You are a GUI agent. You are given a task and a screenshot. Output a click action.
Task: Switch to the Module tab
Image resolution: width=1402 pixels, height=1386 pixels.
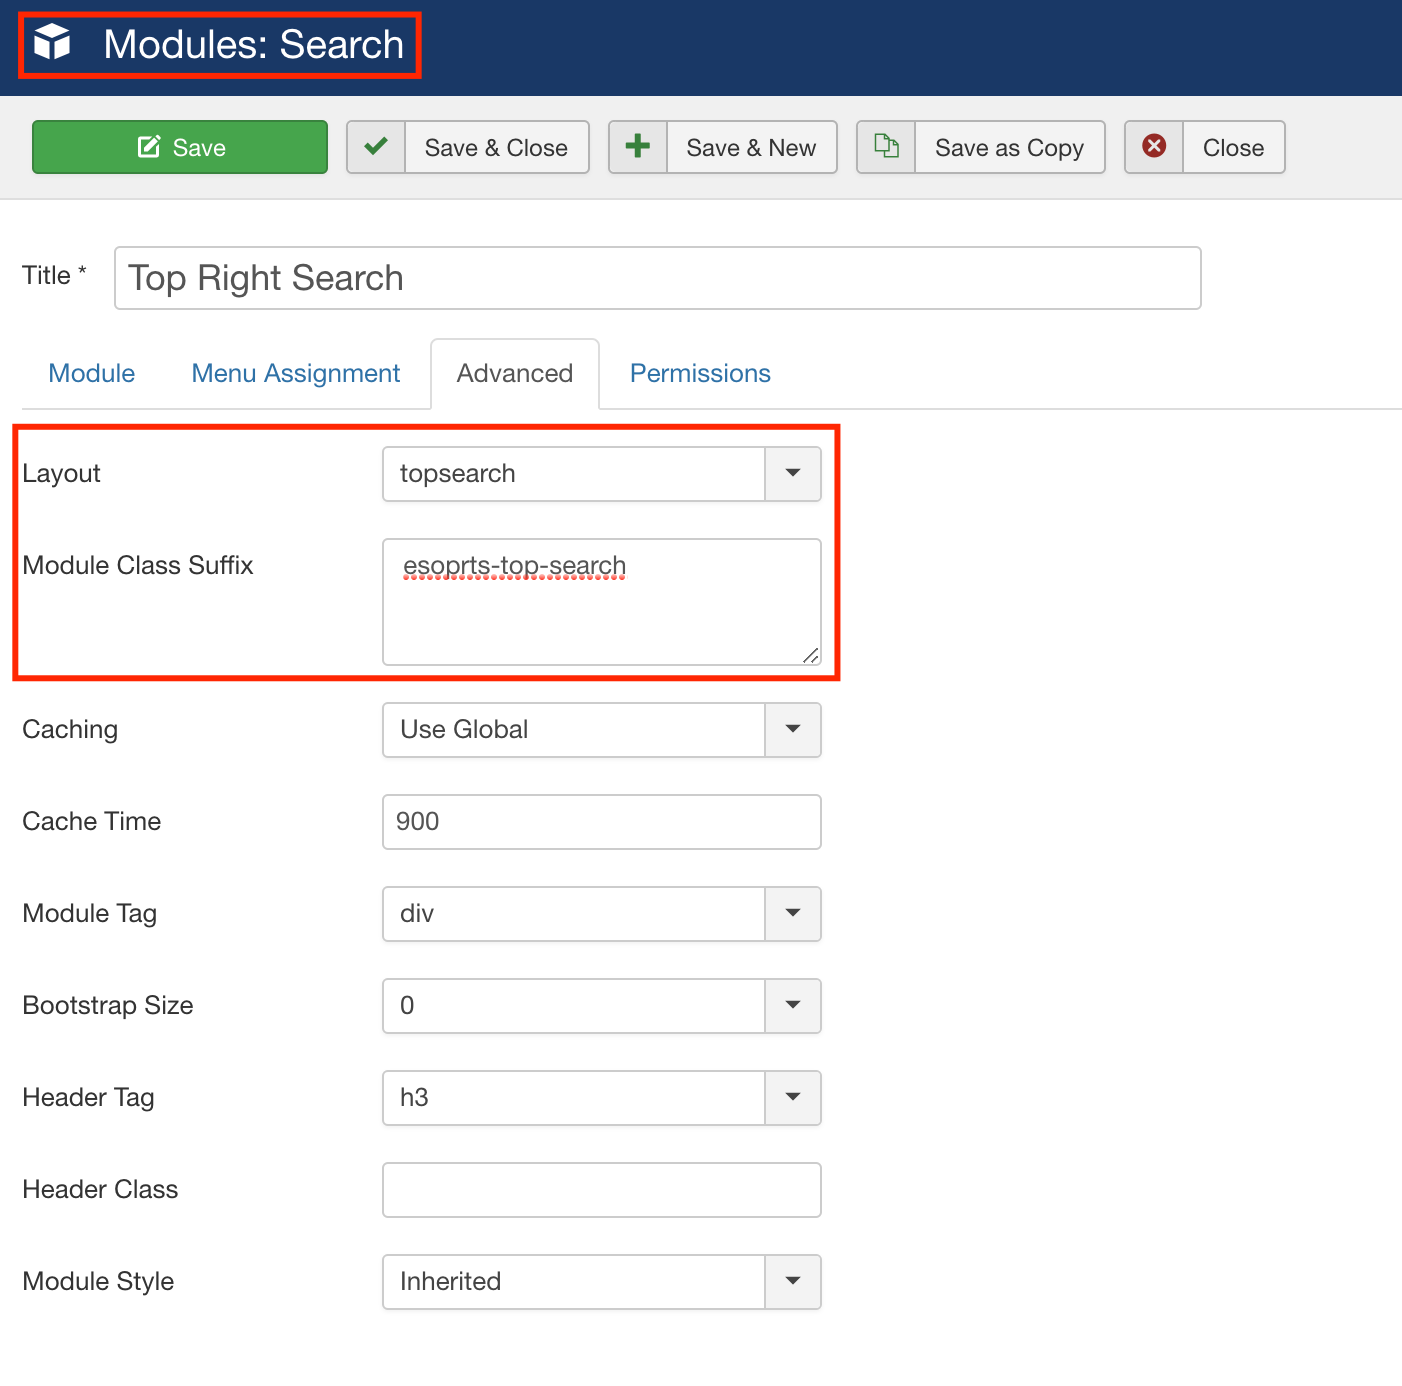(x=92, y=374)
